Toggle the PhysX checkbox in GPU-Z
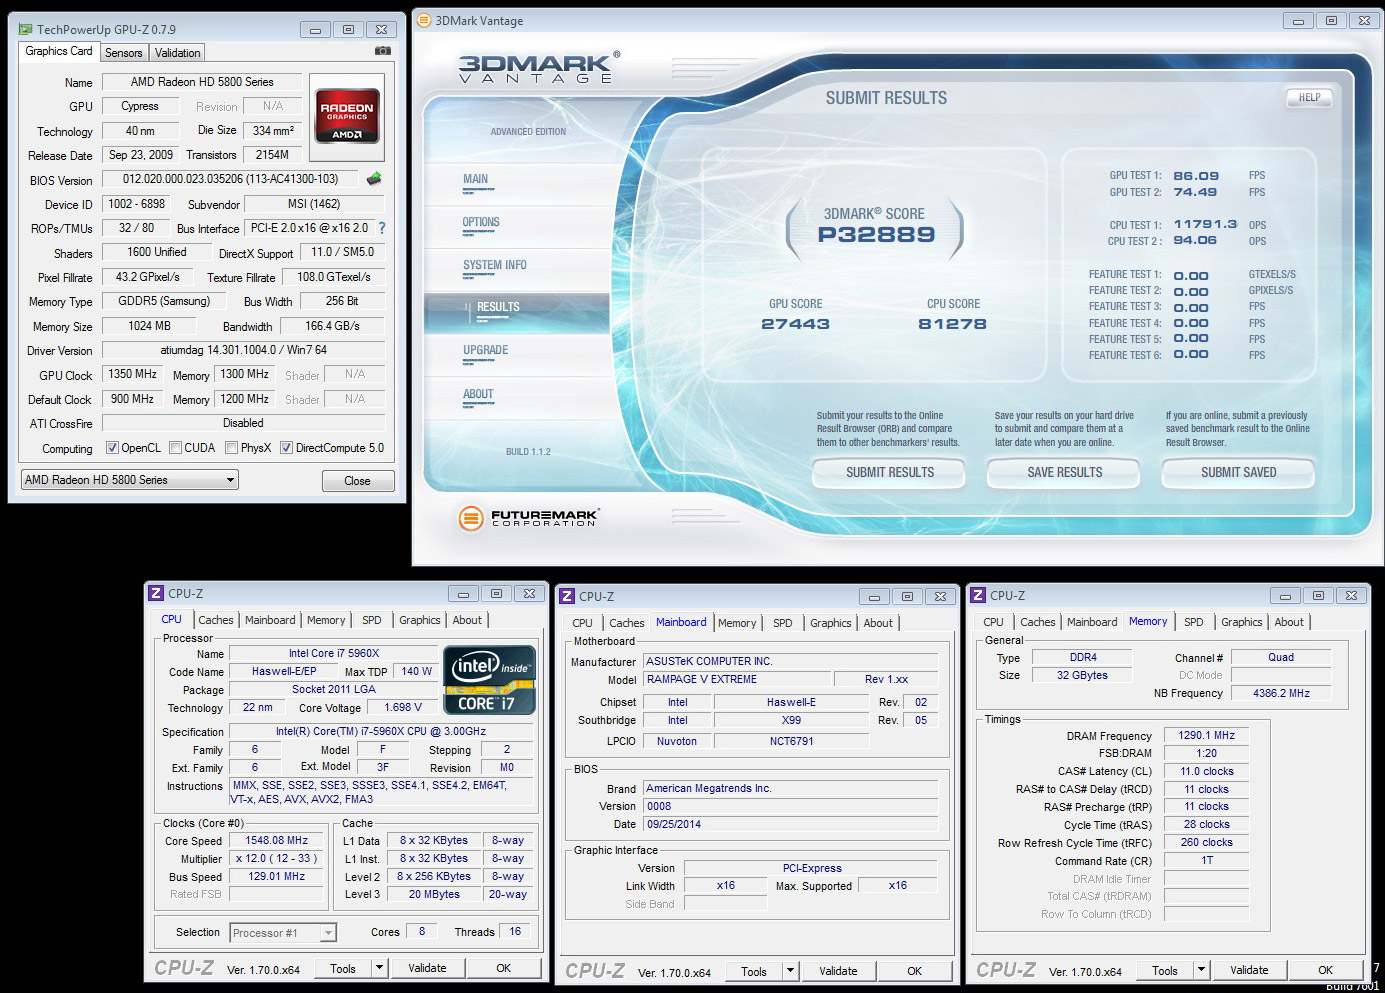Image resolution: width=1385 pixels, height=993 pixels. pos(231,448)
